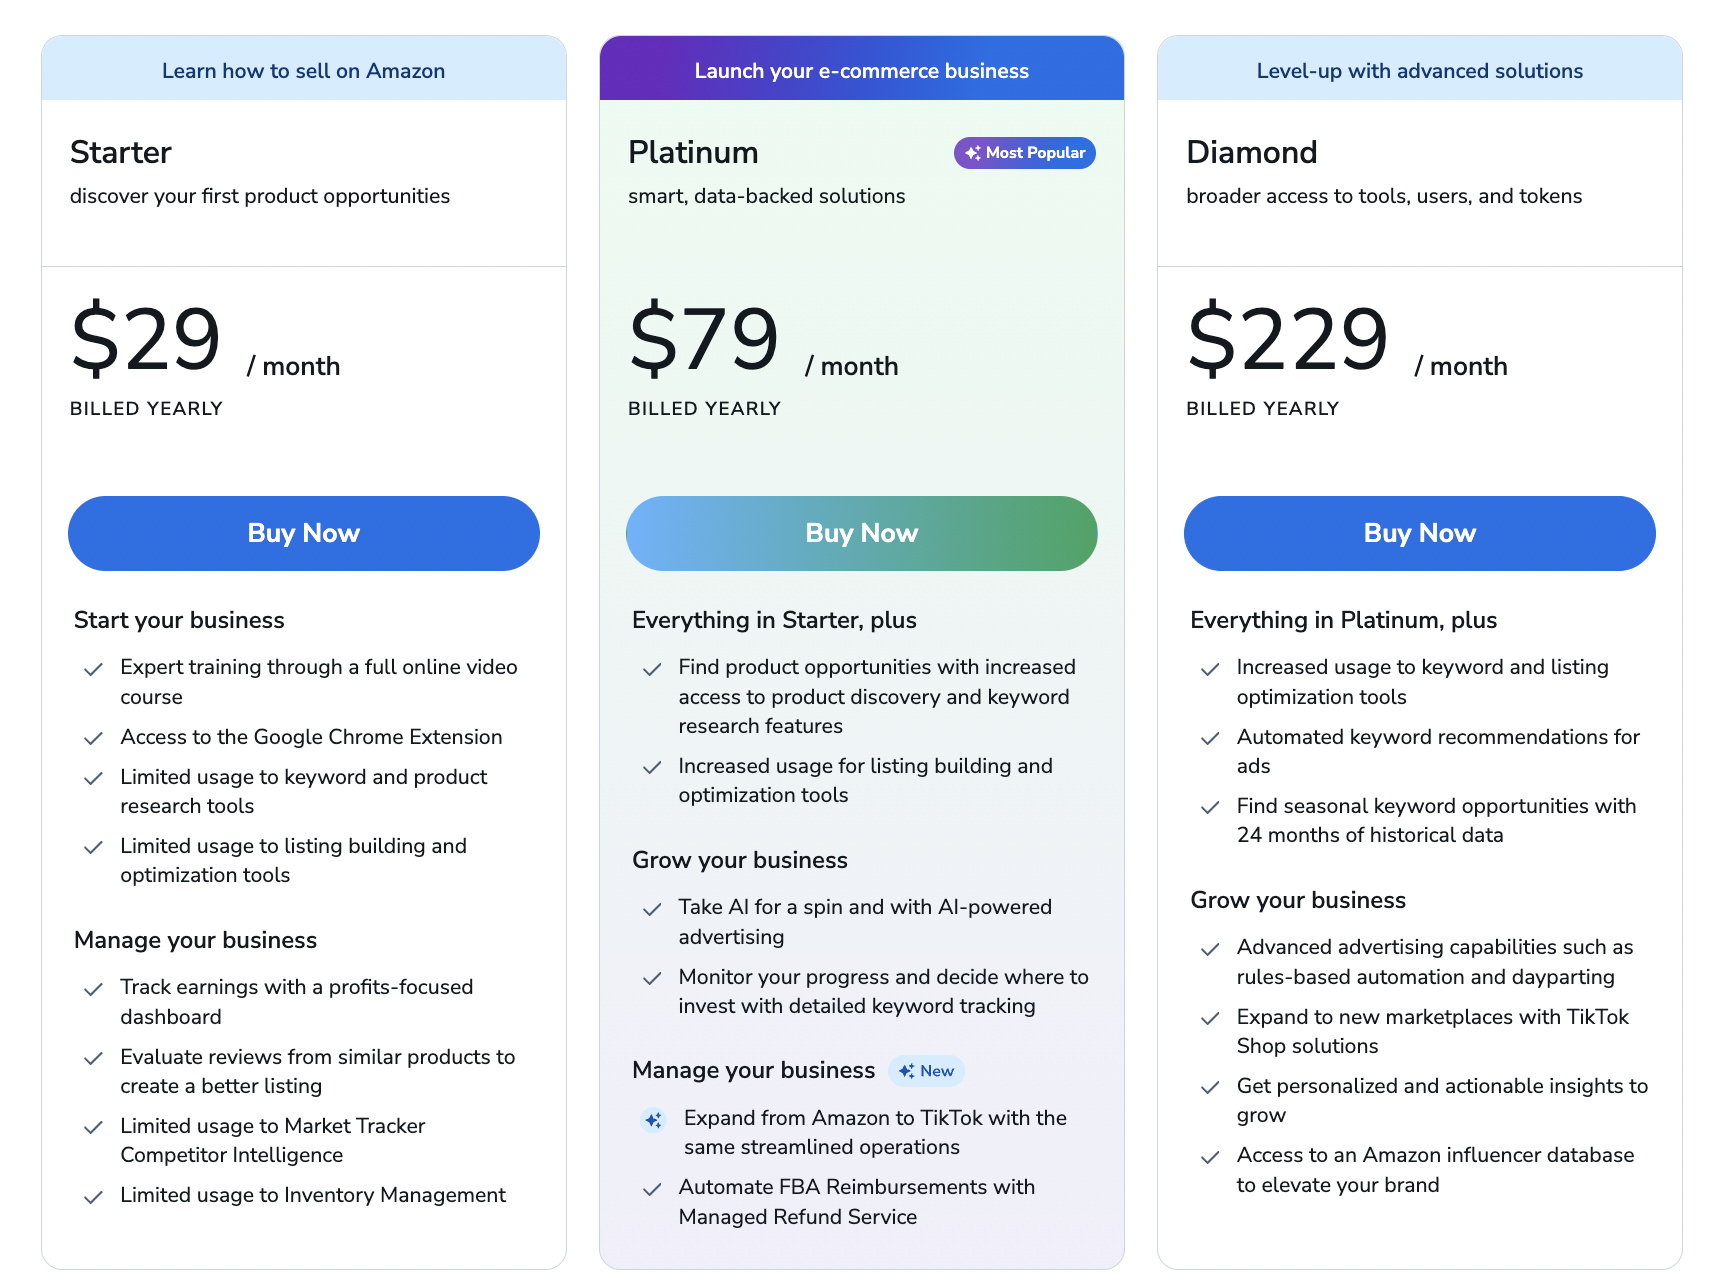This screenshot has width=1712, height=1286.
Task: Click the Level-up with advanced solutions banner
Action: (1419, 71)
